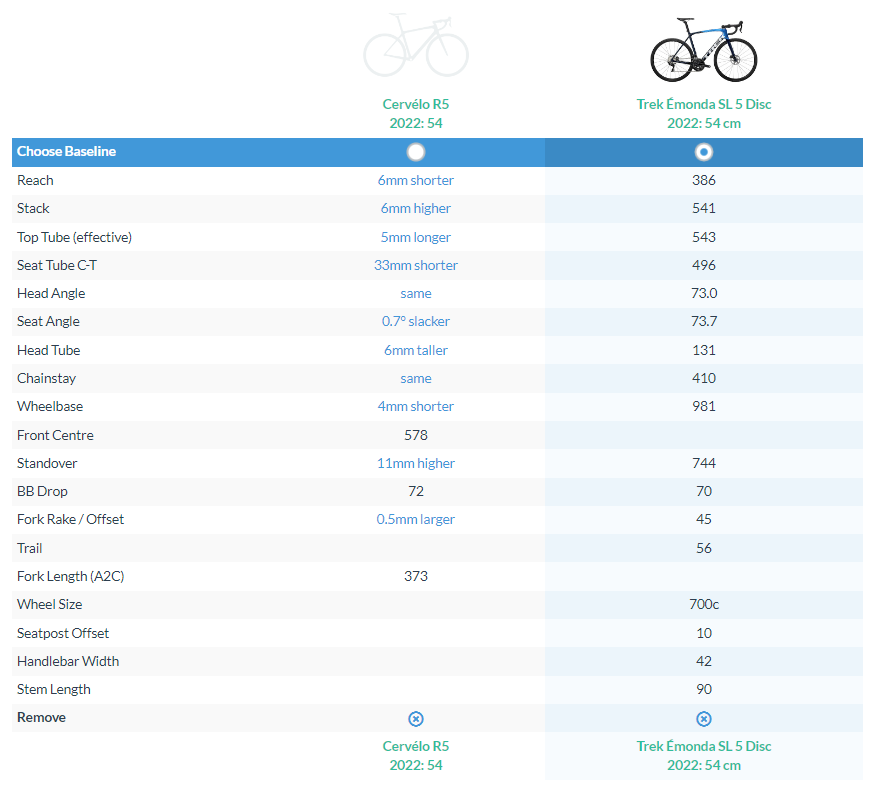Select the Reach row label
This screenshot has width=869, height=800.
pos(35,180)
